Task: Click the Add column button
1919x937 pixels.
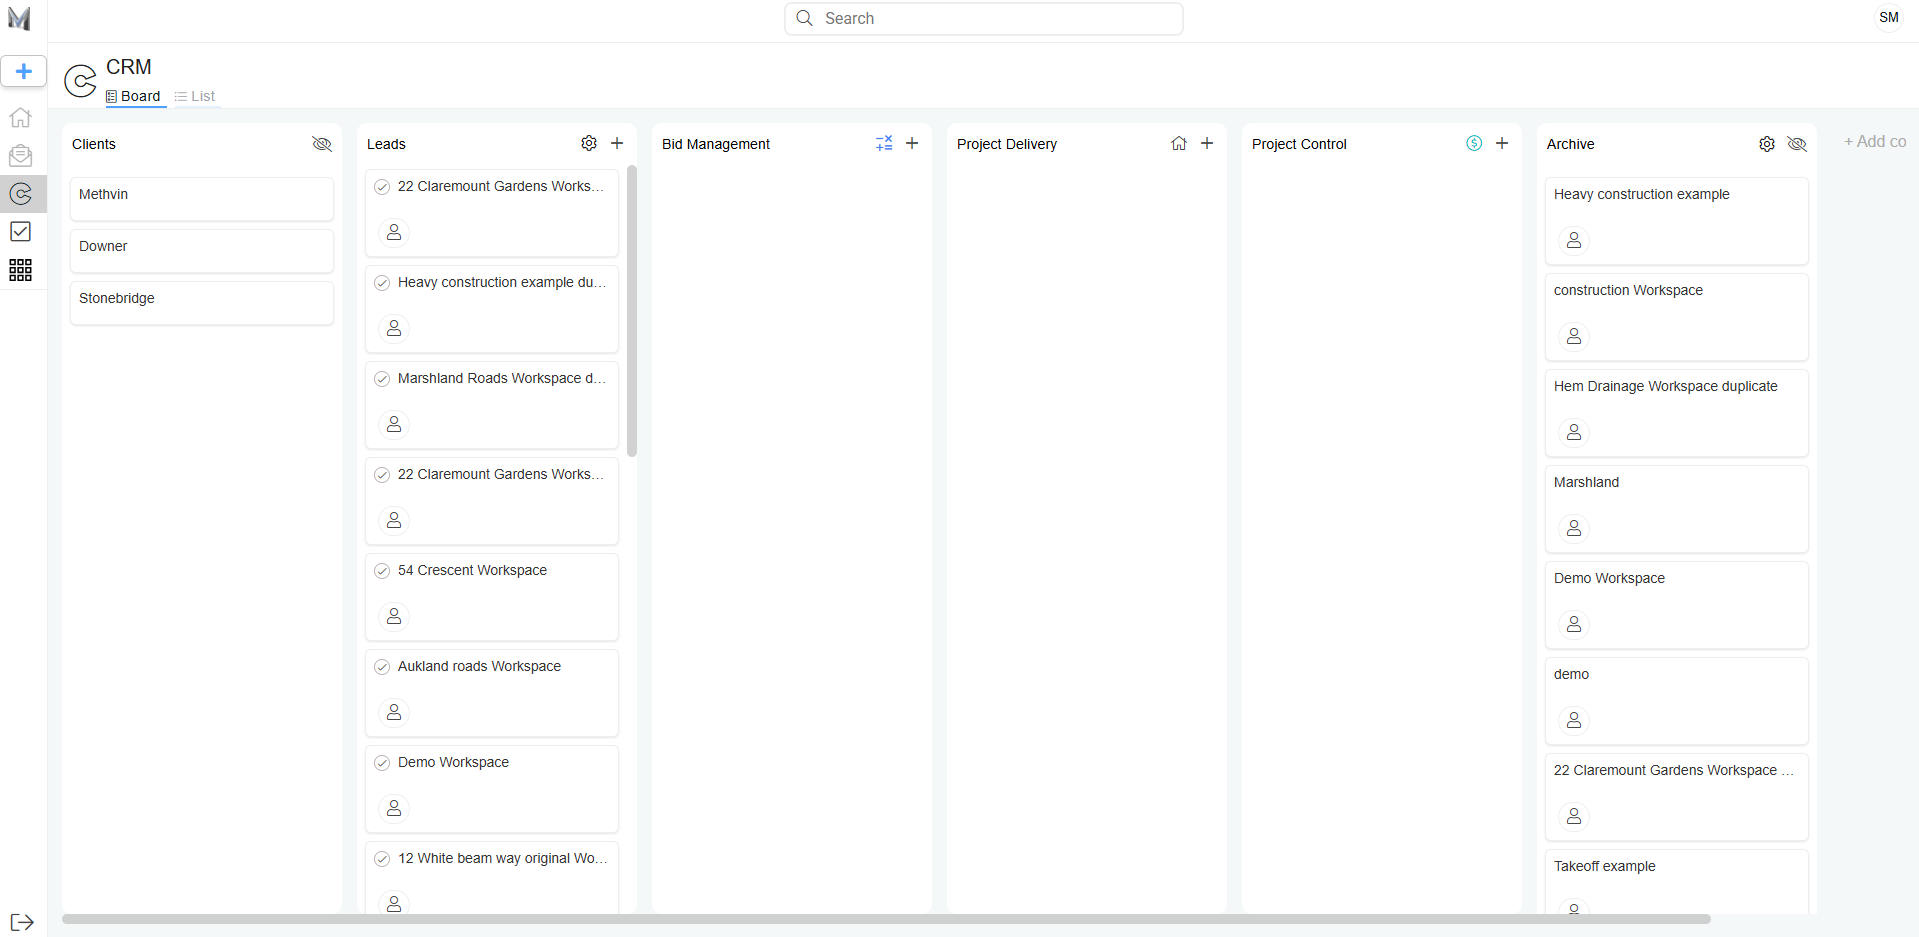Action: tap(1875, 142)
